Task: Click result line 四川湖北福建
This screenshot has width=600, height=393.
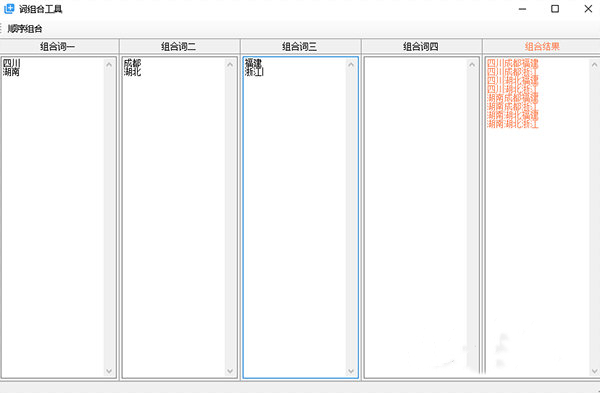Action: click(x=513, y=80)
